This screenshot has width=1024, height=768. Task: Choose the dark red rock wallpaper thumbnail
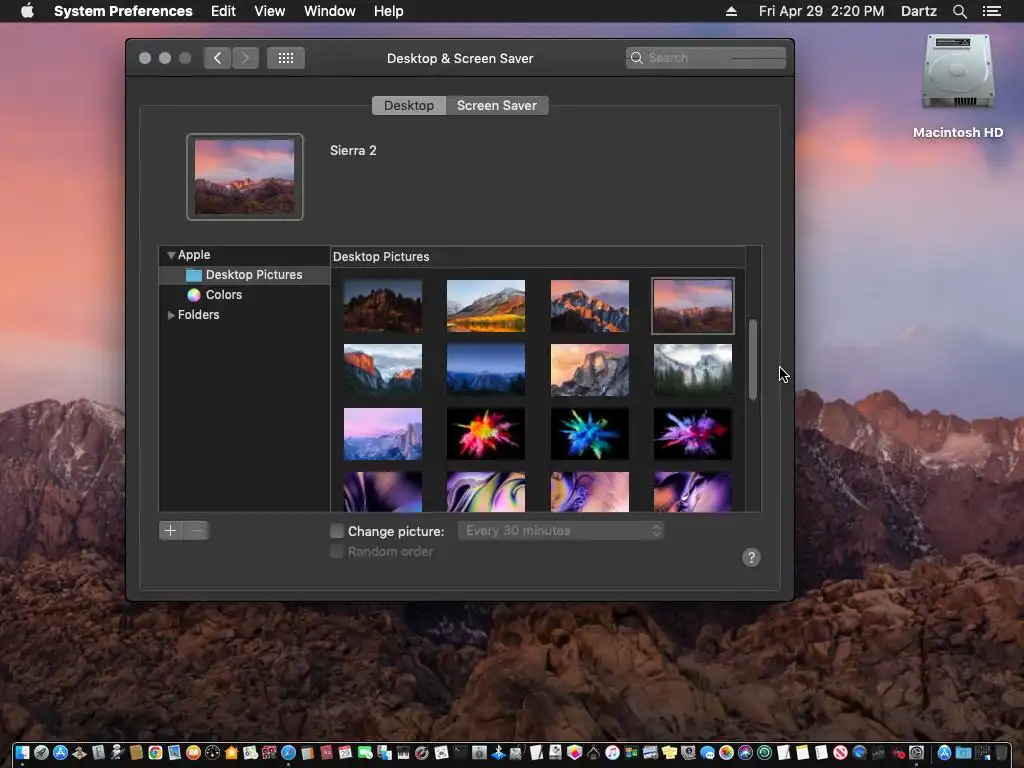[383, 306]
